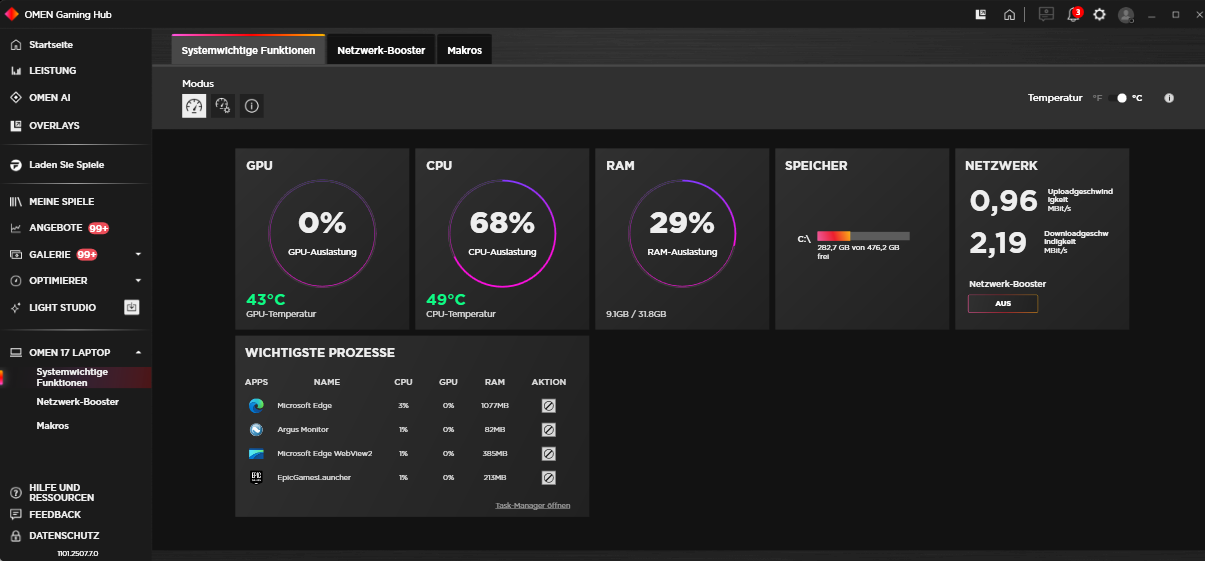Viewport: 1205px width, 561px height.
Task: Block the Argus Monitor process action icon
Action: tap(549, 430)
